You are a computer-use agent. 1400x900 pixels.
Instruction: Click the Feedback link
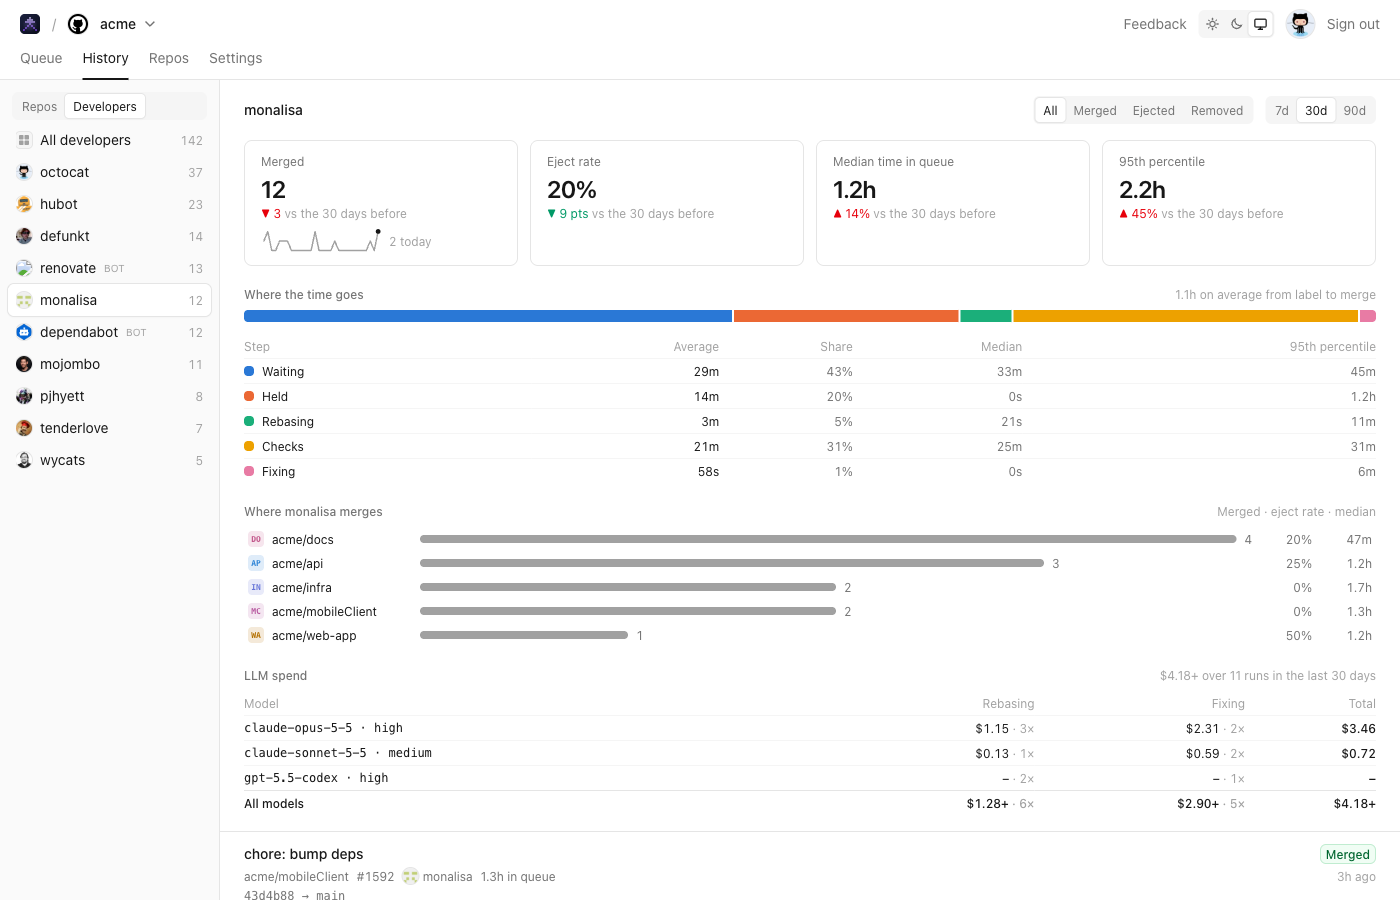click(1155, 24)
